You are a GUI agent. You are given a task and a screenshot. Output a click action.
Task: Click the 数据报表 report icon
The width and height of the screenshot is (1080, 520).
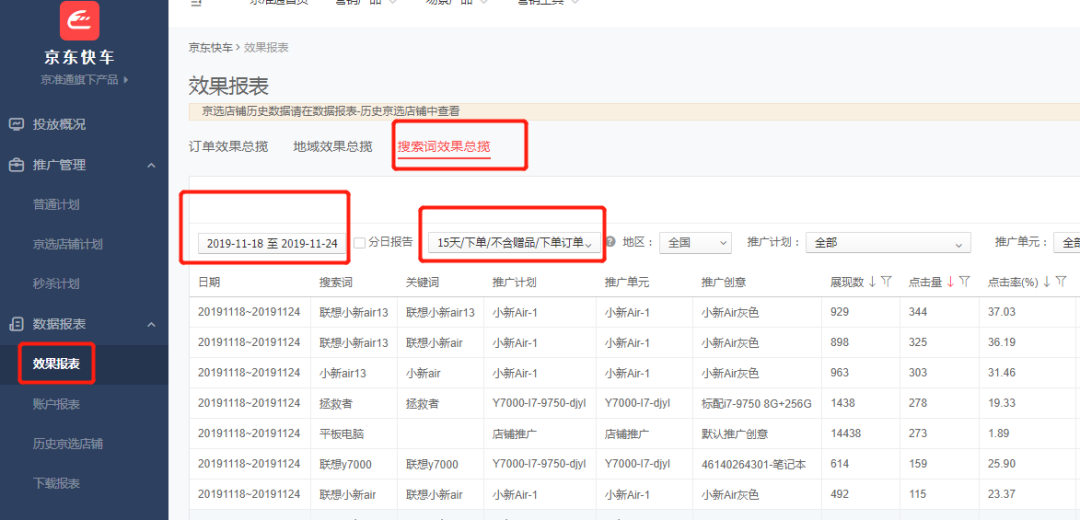point(16,324)
